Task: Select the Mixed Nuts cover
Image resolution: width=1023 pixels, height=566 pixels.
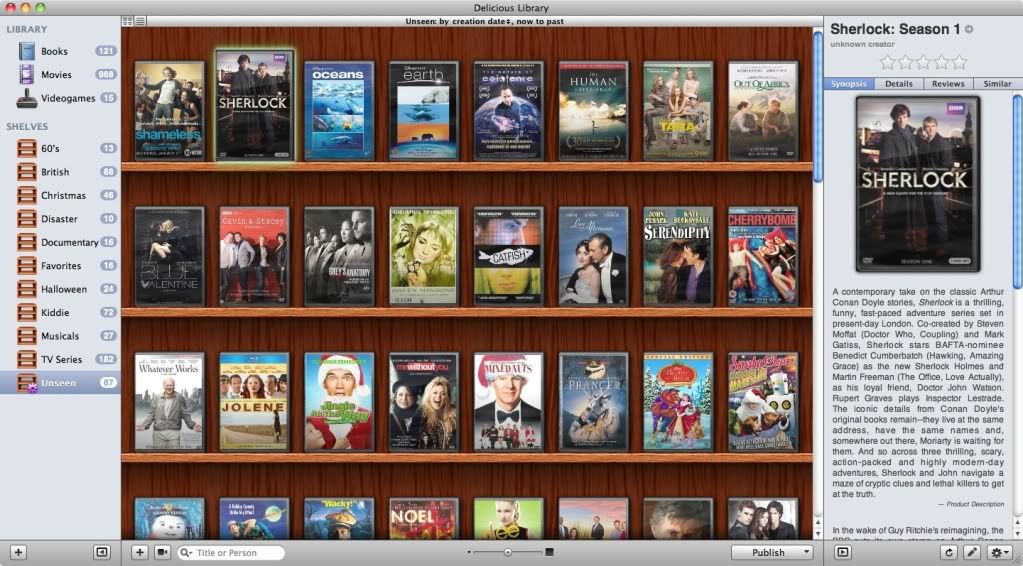Action: (508, 402)
